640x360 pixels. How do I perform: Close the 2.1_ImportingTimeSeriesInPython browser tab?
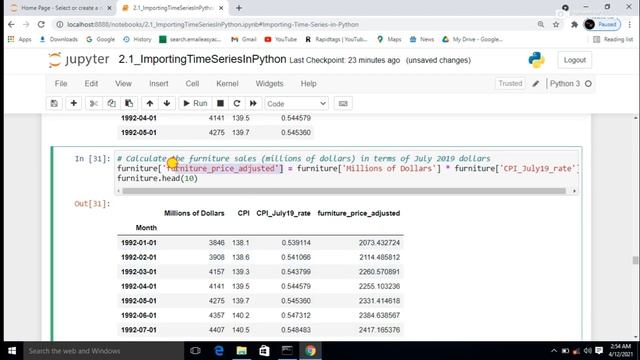(221, 8)
